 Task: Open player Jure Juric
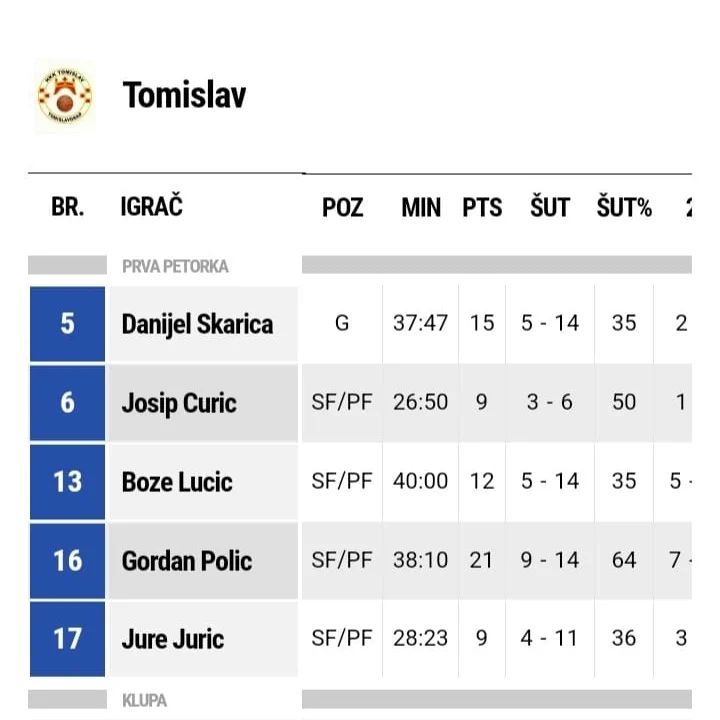click(173, 639)
